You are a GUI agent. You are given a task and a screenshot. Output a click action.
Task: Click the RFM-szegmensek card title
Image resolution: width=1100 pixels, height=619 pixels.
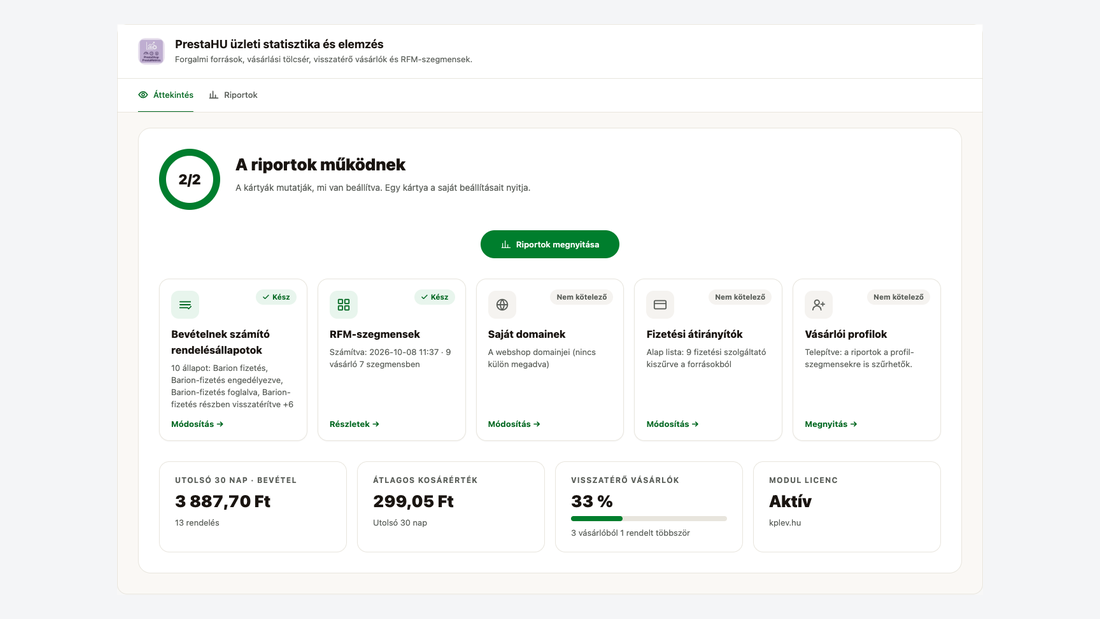[x=375, y=334]
